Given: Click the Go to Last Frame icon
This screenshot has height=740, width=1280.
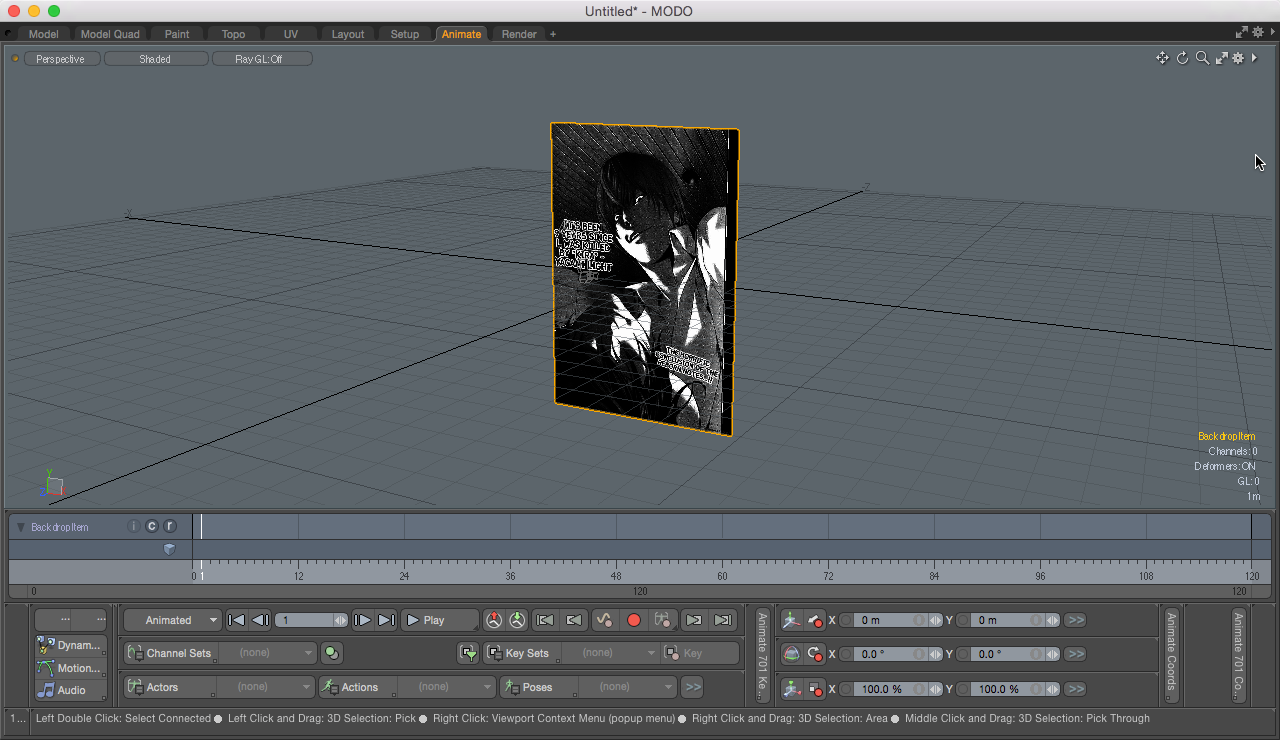Looking at the screenshot, I should coord(386,620).
